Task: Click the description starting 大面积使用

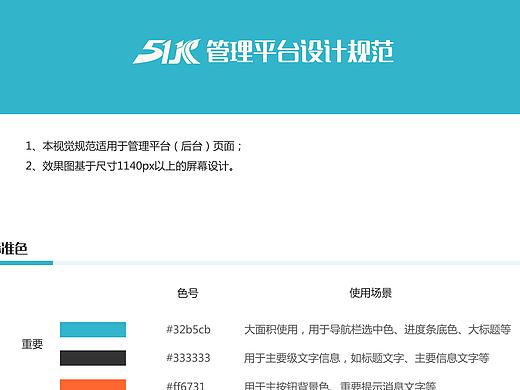Action: tap(378, 330)
